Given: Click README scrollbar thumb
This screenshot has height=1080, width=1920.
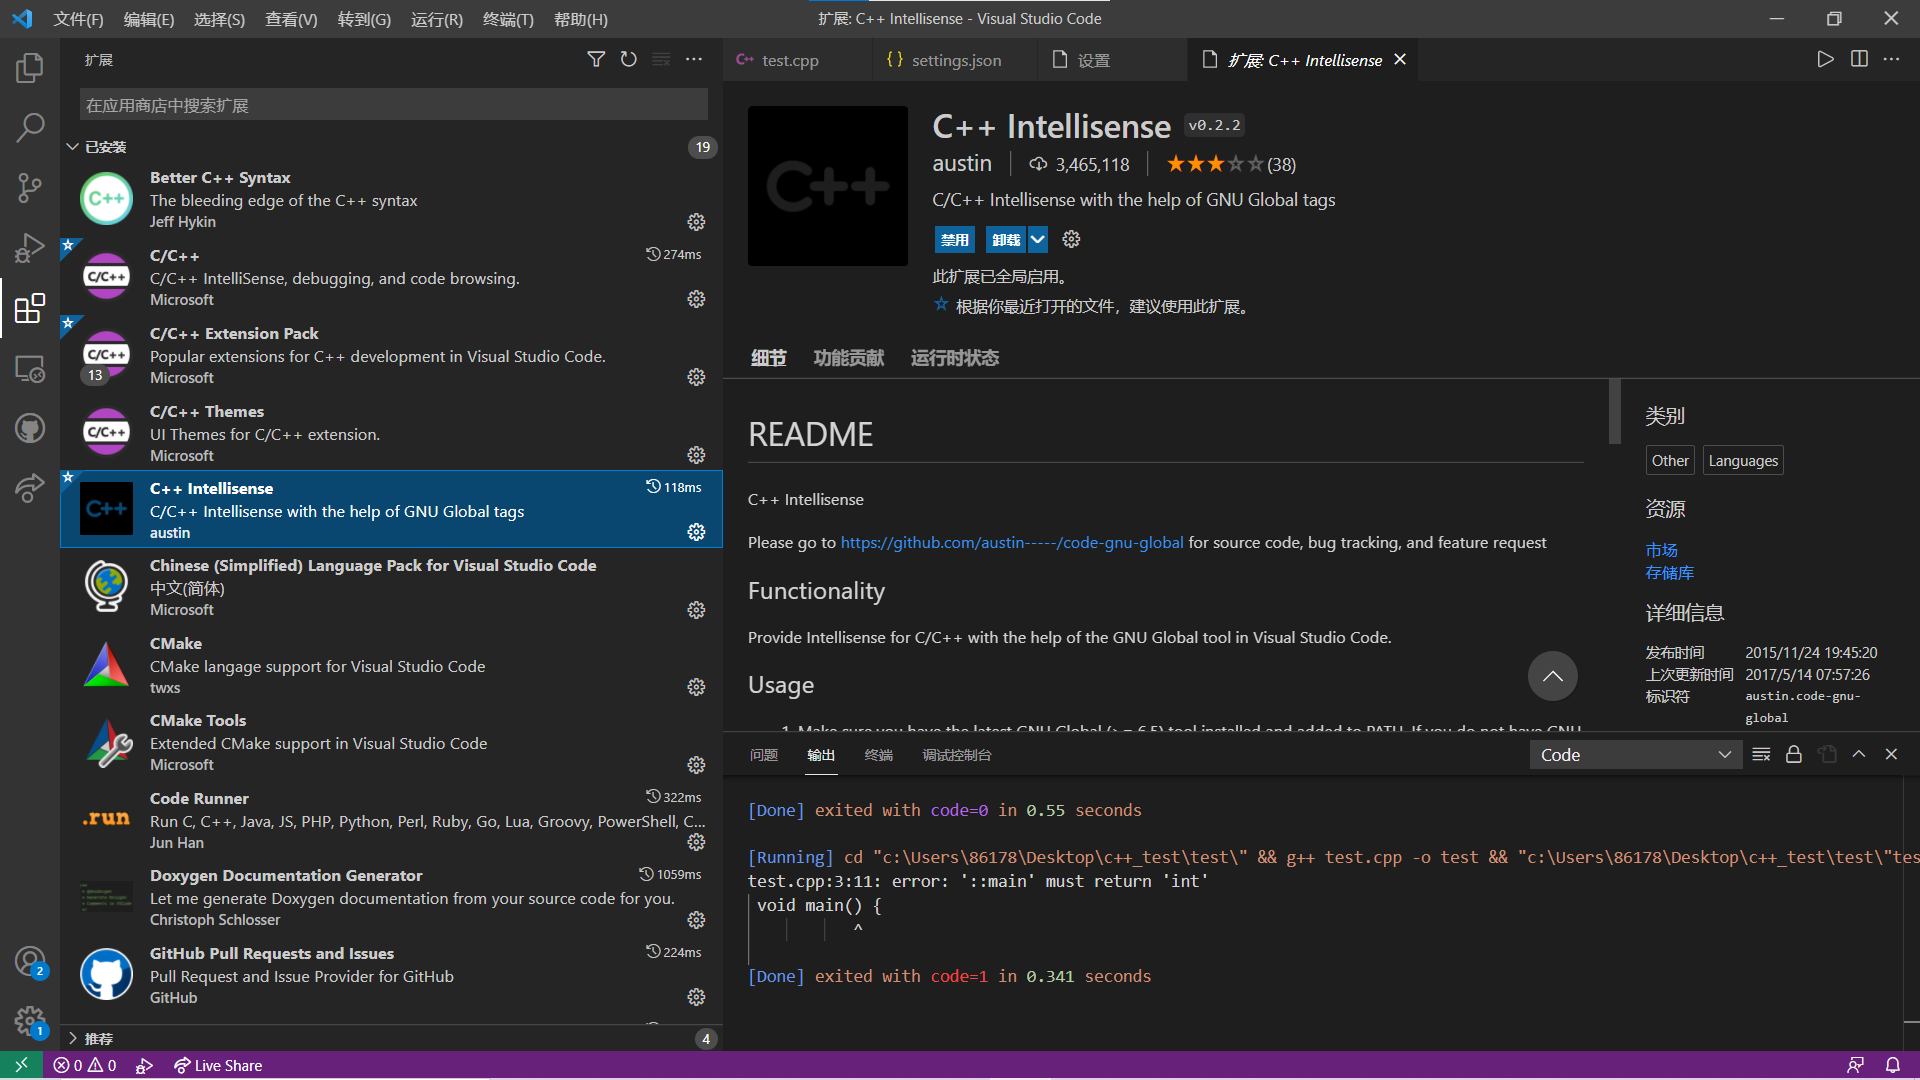Looking at the screenshot, I should point(1614,411).
